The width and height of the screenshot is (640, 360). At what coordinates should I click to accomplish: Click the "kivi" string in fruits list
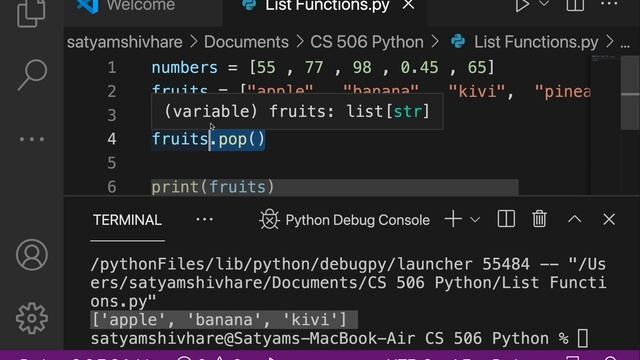pos(477,91)
